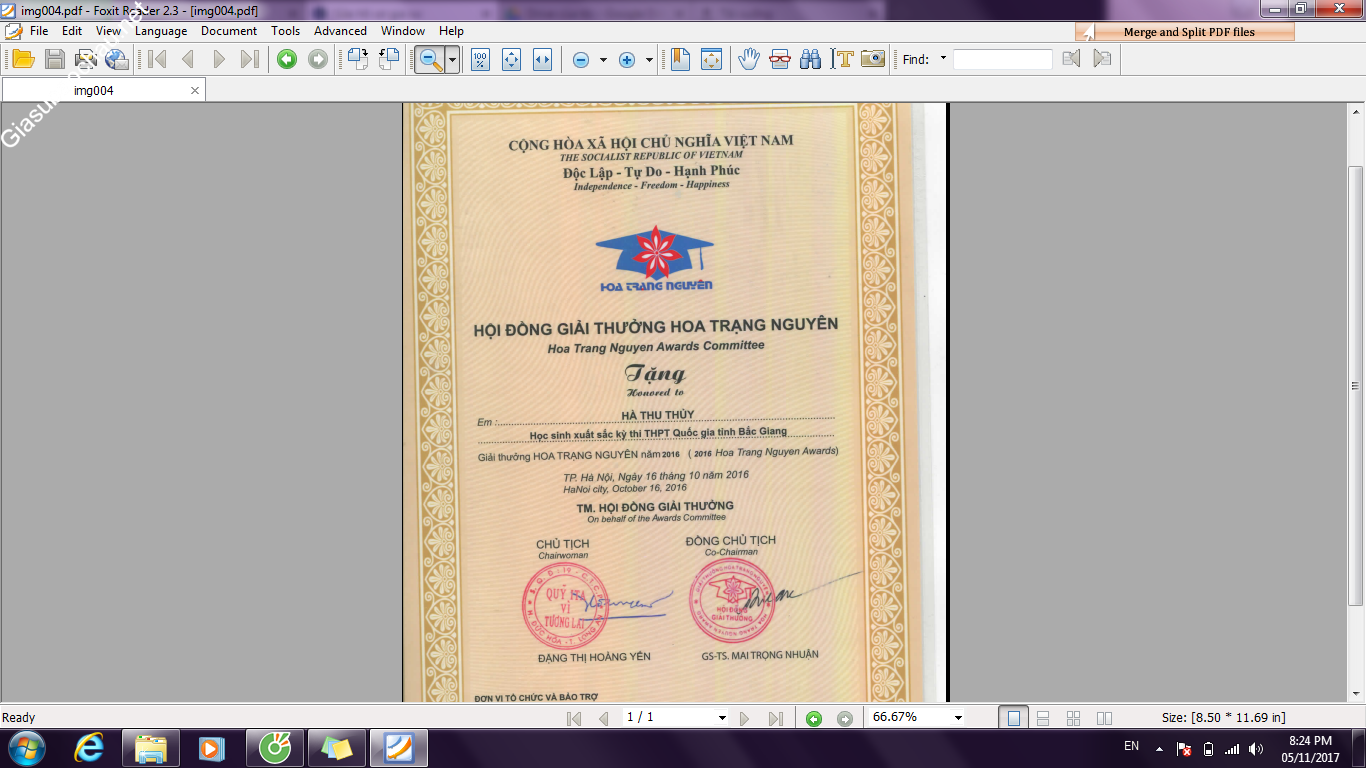The width and height of the screenshot is (1366, 768).
Task: Switch to single page layout mode
Action: pyautogui.click(x=1014, y=718)
